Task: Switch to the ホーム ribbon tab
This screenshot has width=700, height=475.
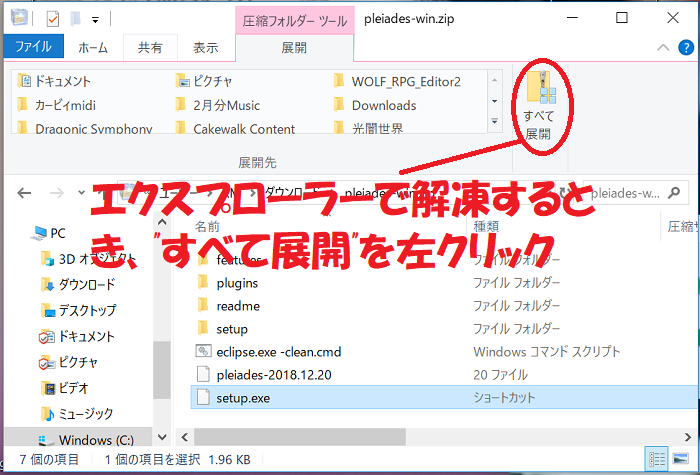Action: click(93, 47)
